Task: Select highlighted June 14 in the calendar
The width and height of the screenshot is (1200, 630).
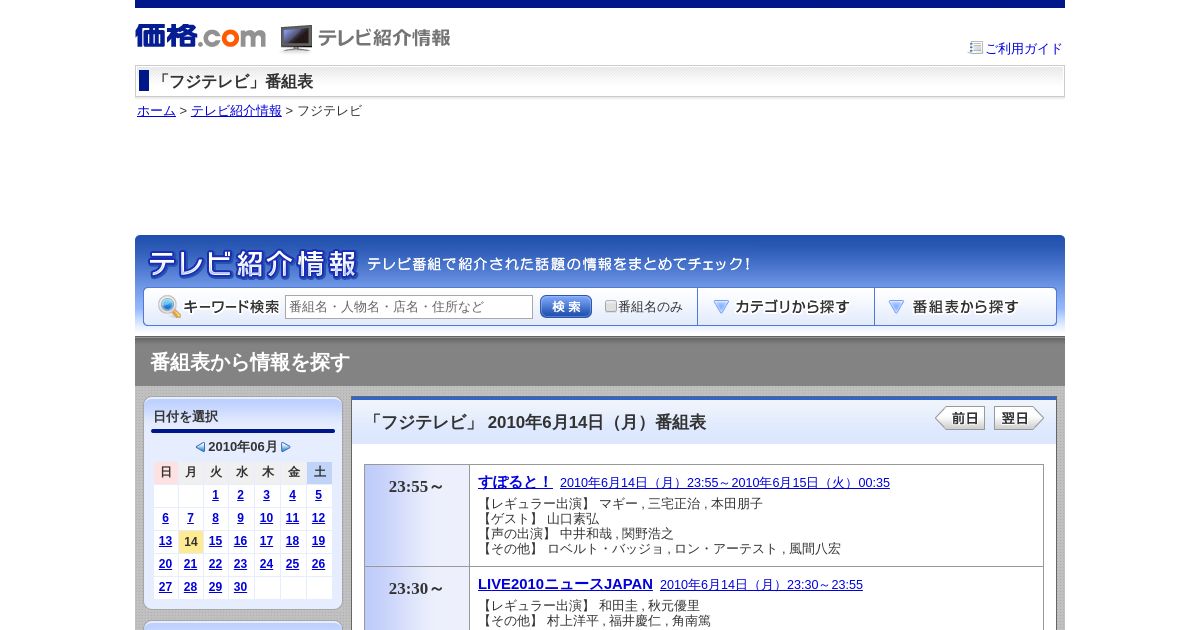Action: [191, 542]
